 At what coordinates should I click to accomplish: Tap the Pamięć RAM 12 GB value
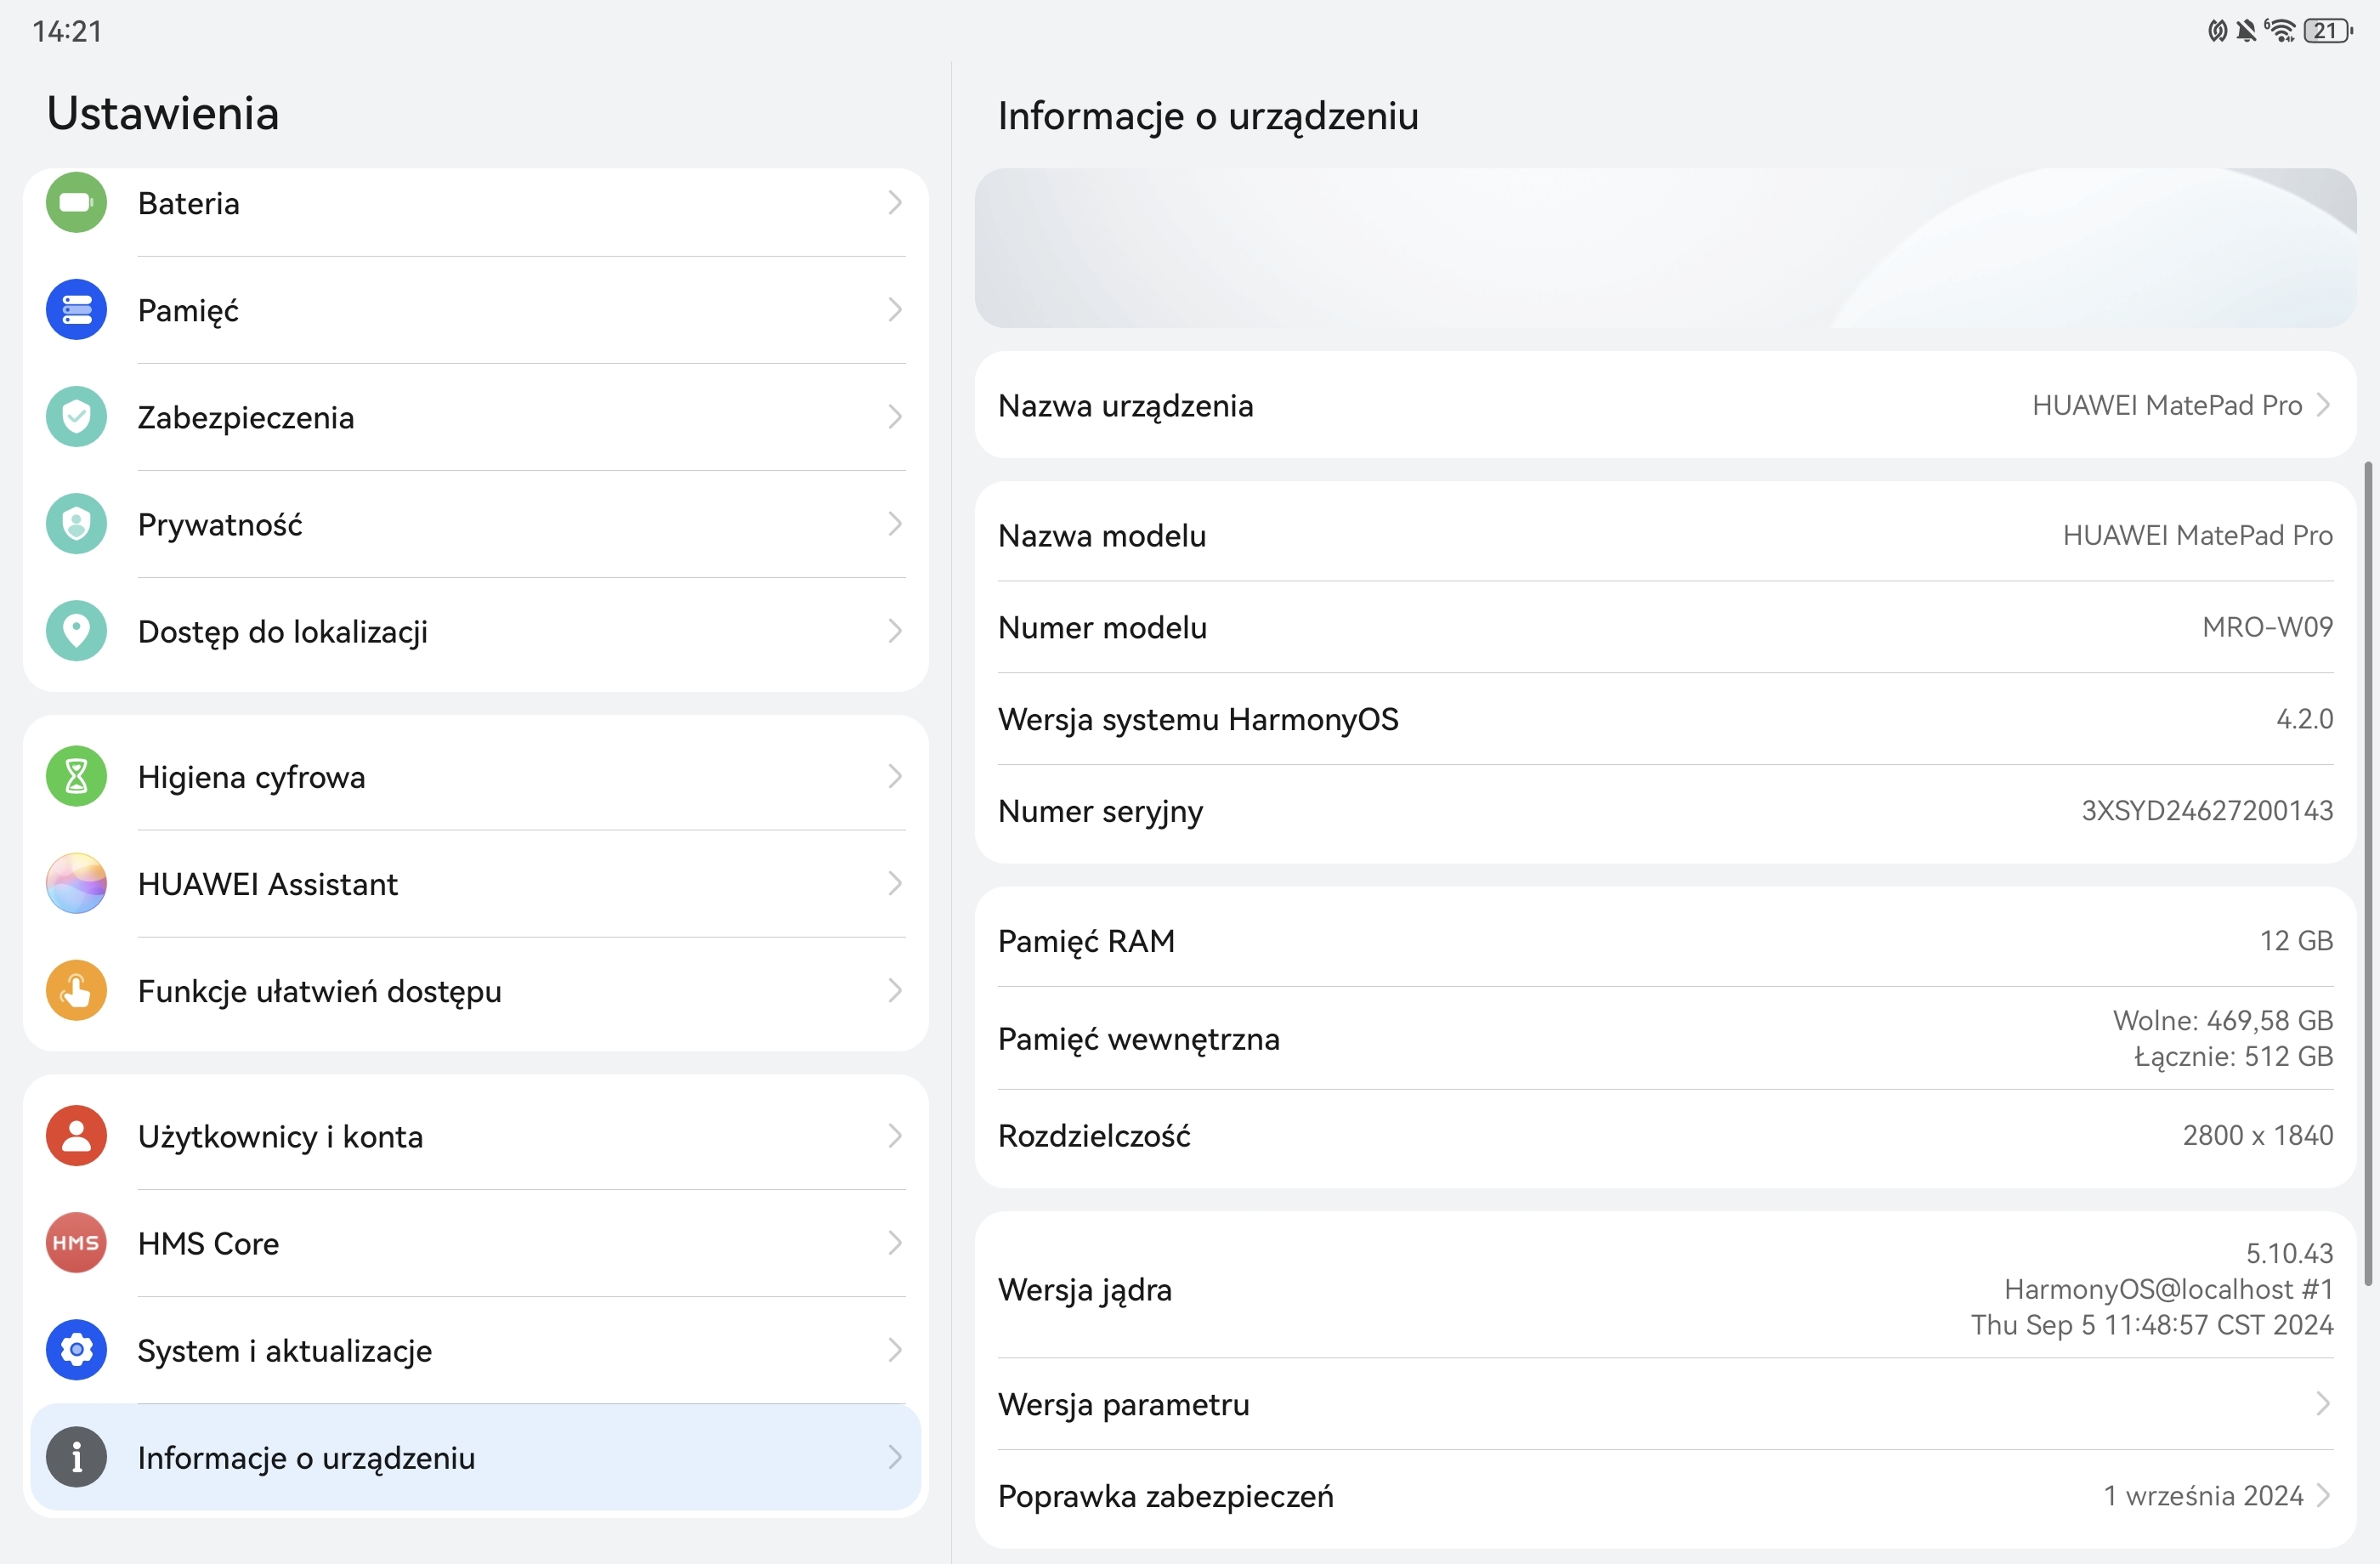pos(2296,941)
